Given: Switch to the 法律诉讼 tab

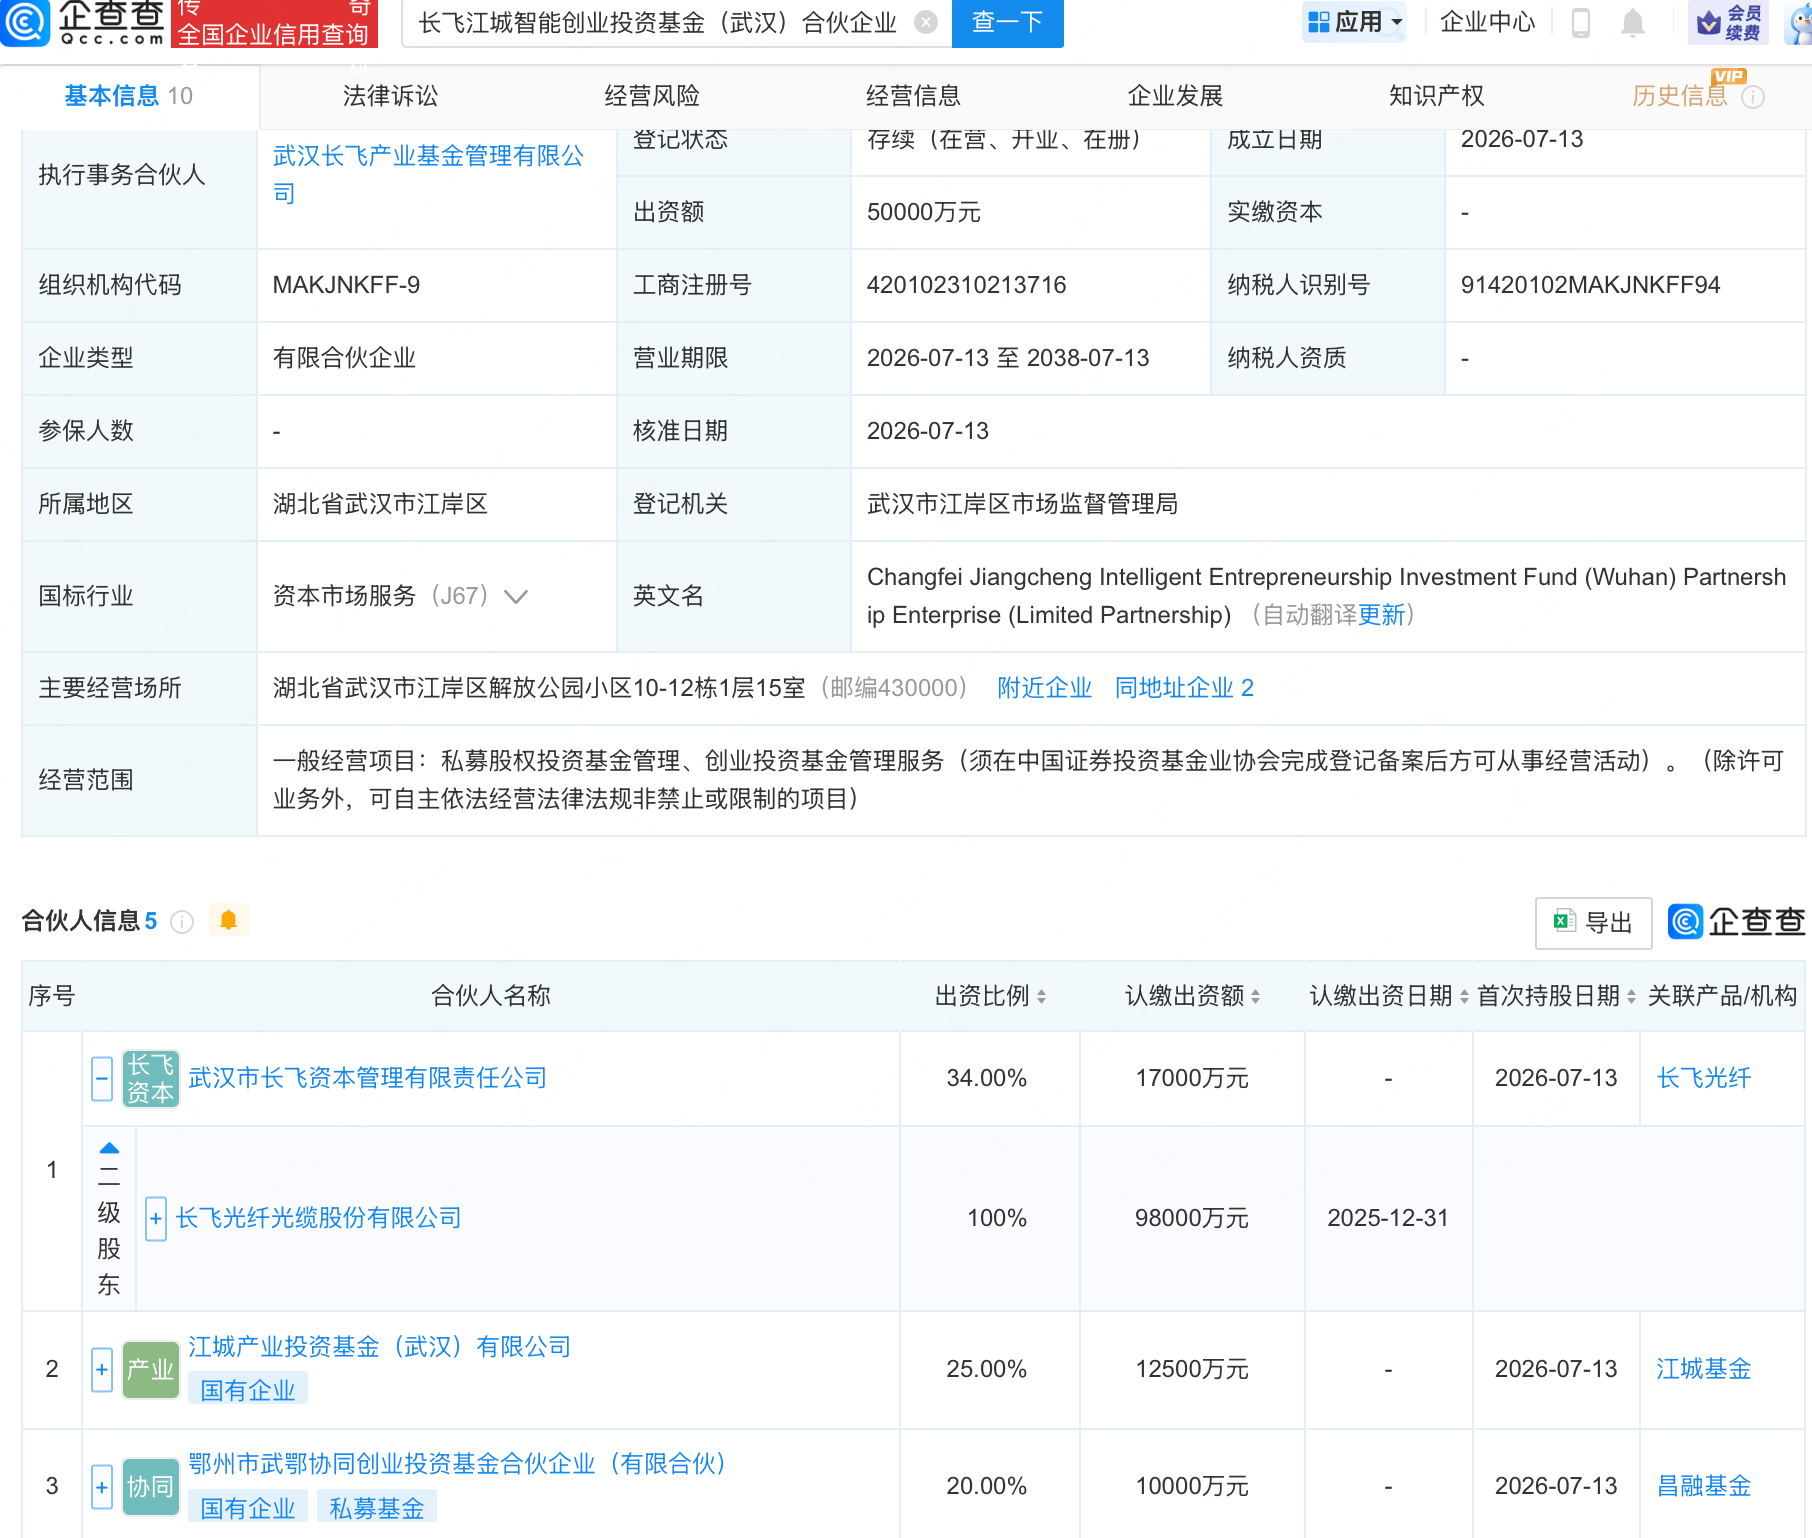Looking at the screenshot, I should point(390,96).
